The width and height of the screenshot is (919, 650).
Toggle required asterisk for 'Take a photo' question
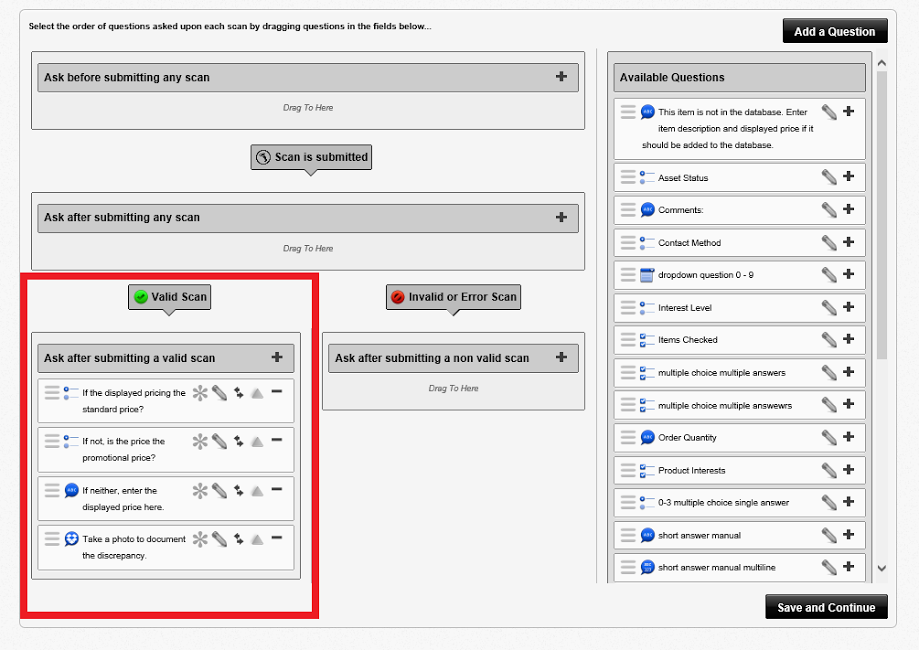tap(200, 539)
